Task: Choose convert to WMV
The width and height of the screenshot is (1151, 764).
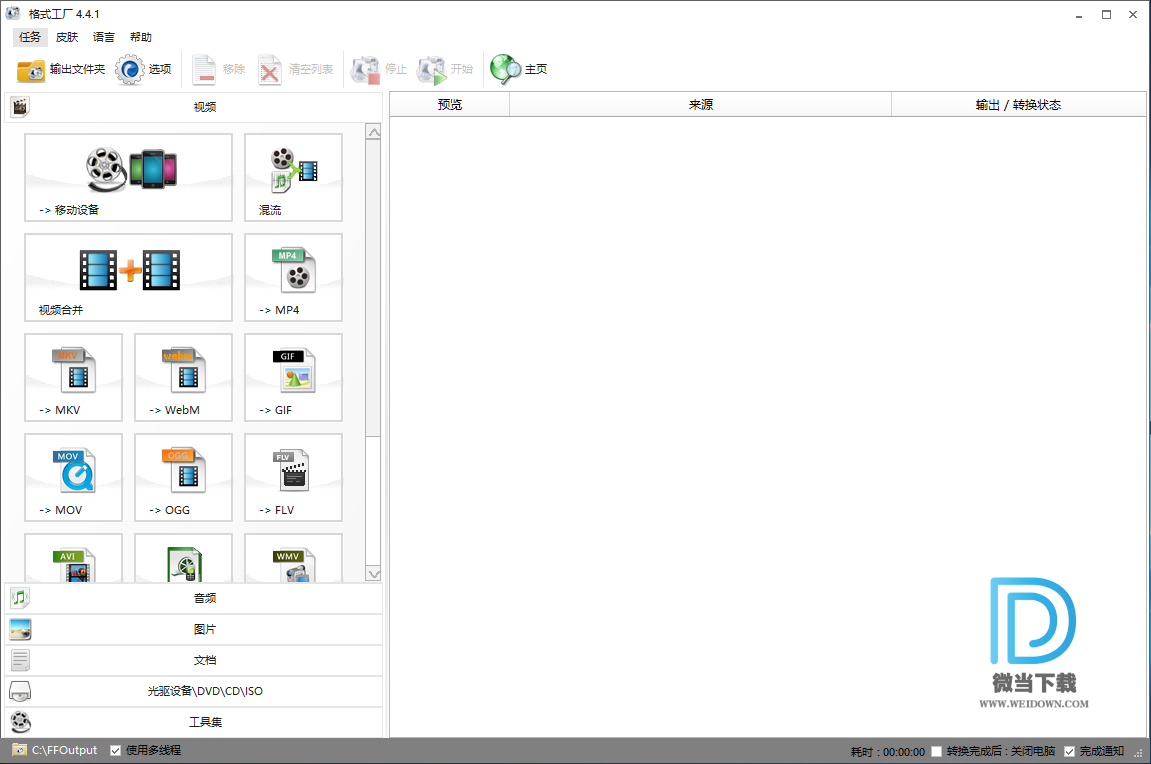Action: 294,559
